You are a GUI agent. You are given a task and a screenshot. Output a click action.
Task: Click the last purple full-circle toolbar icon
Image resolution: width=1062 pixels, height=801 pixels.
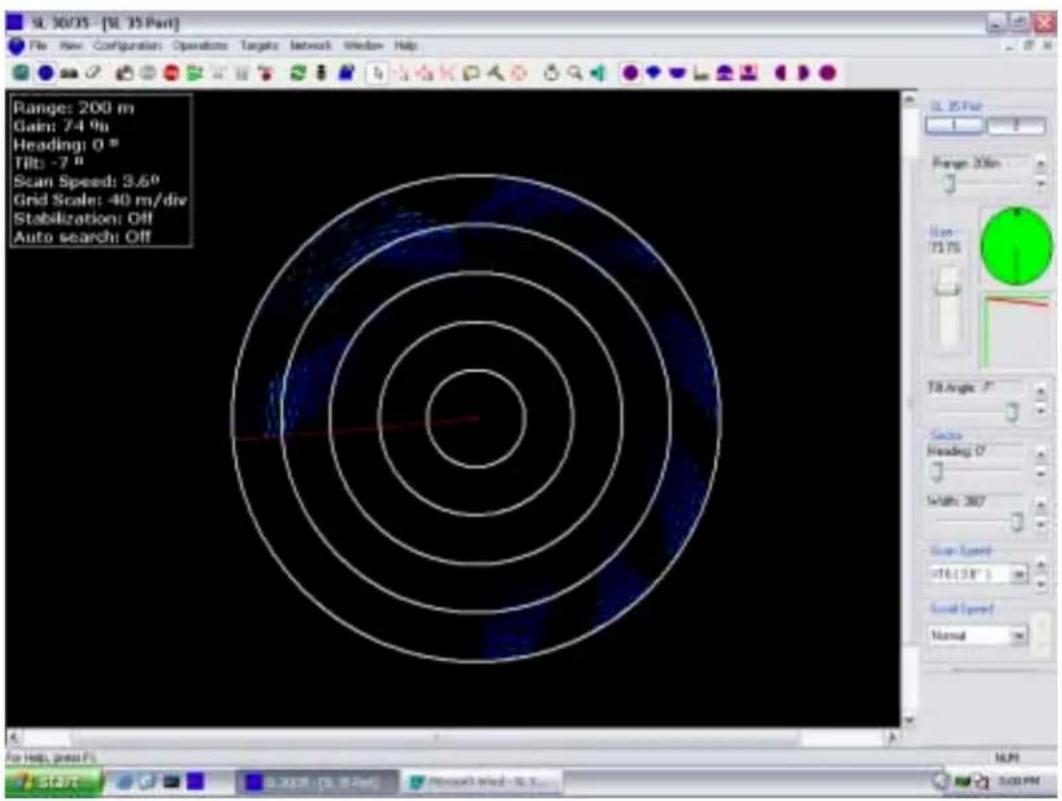coord(828,72)
